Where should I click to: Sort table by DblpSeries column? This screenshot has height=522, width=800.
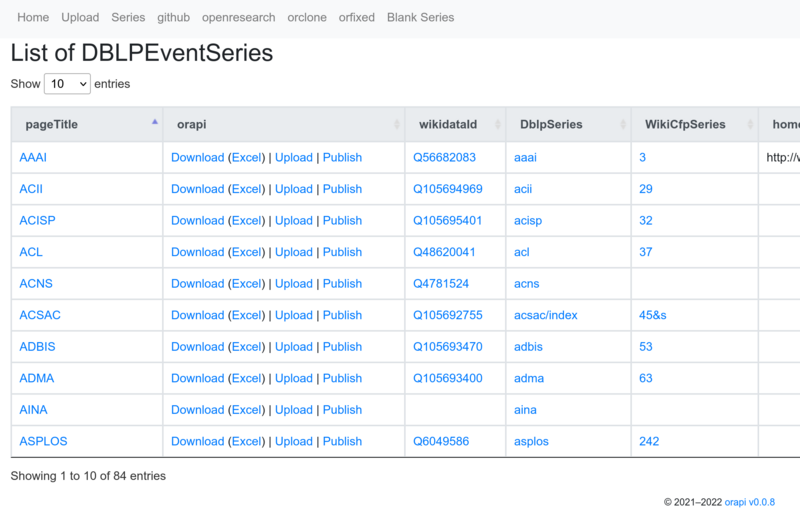(x=568, y=125)
